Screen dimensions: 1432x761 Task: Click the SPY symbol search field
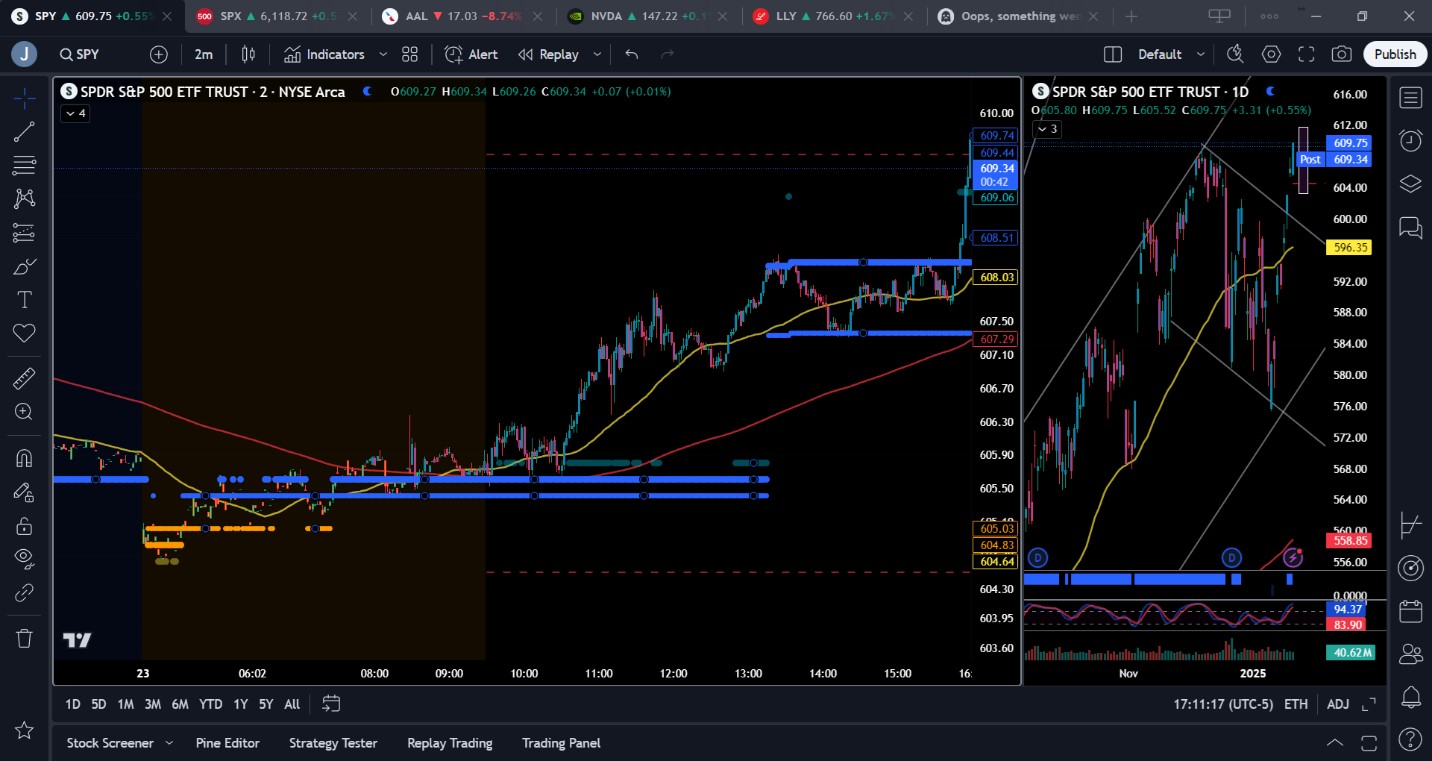pyautogui.click(x=98, y=54)
